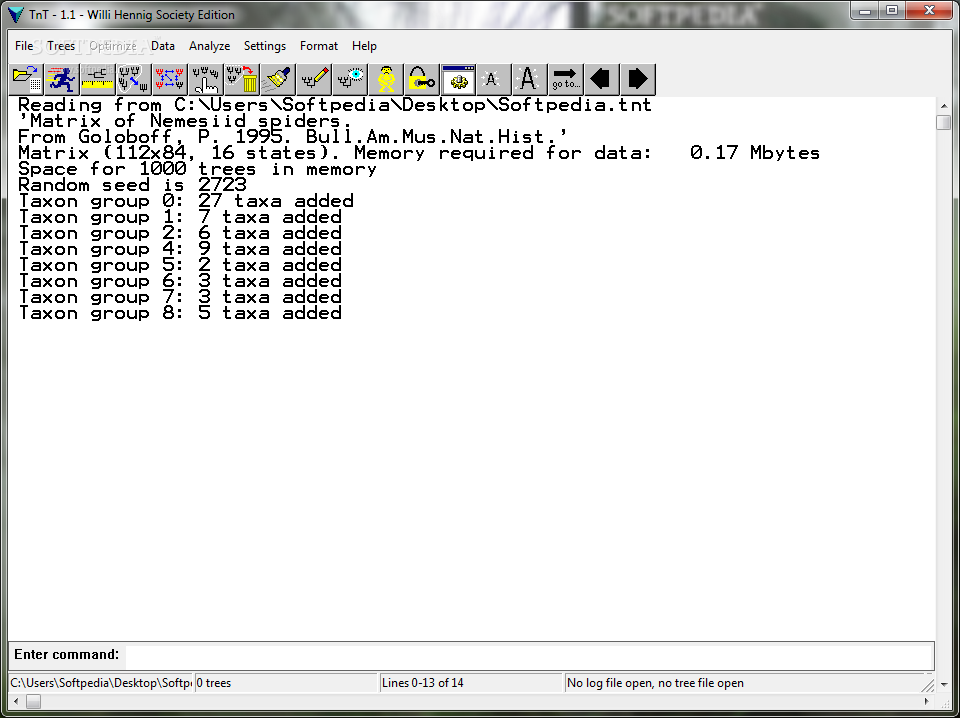
Task: Click the 'go to...' arrow icon
Action: click(565, 80)
